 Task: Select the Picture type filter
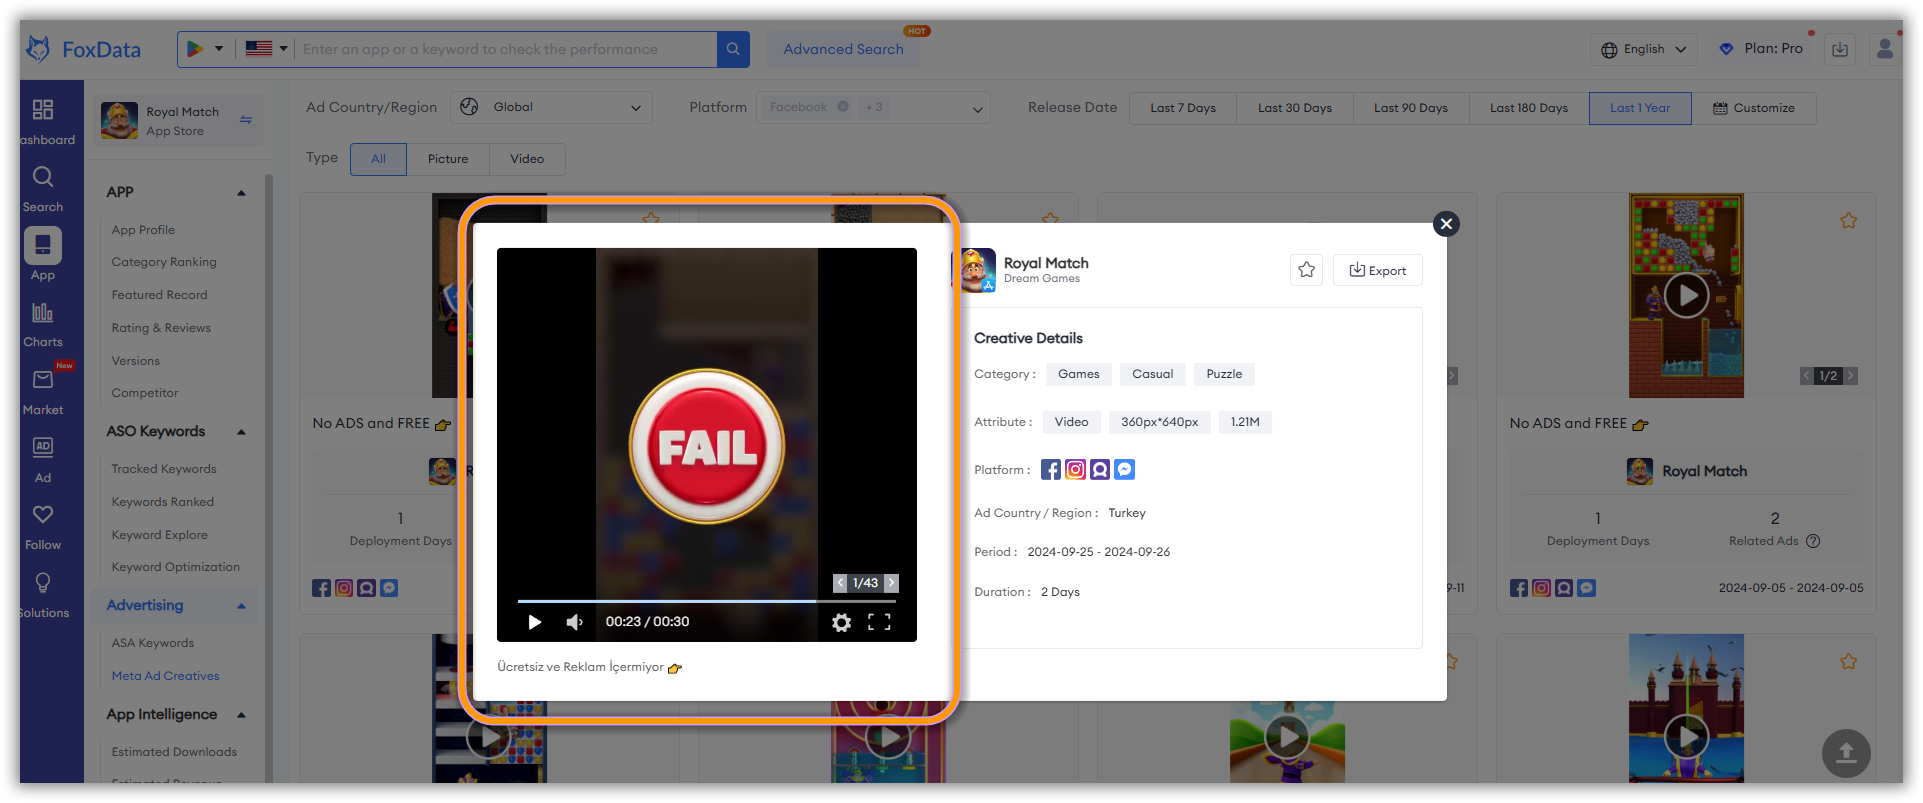pos(448,159)
